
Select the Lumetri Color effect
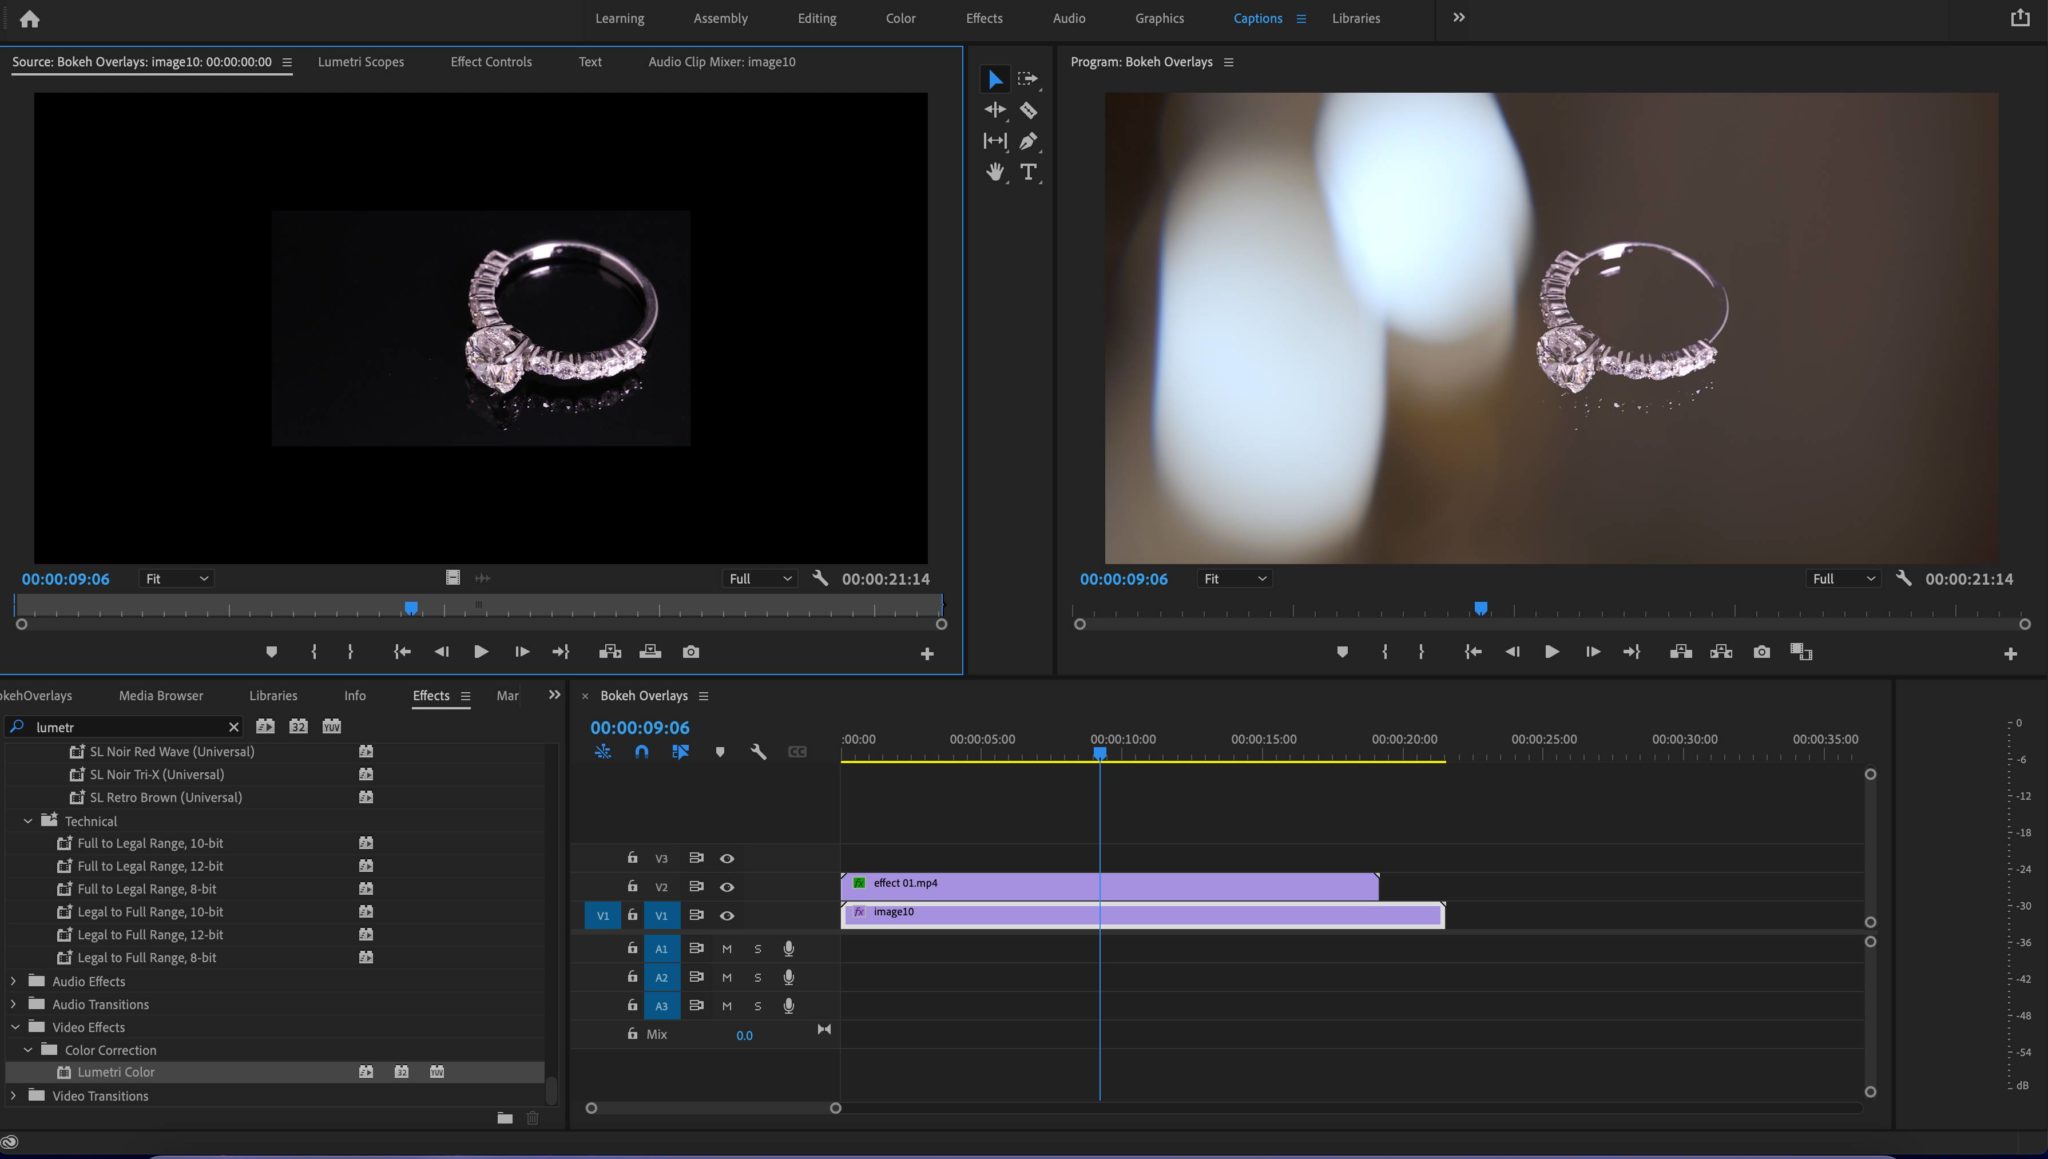click(x=116, y=1072)
